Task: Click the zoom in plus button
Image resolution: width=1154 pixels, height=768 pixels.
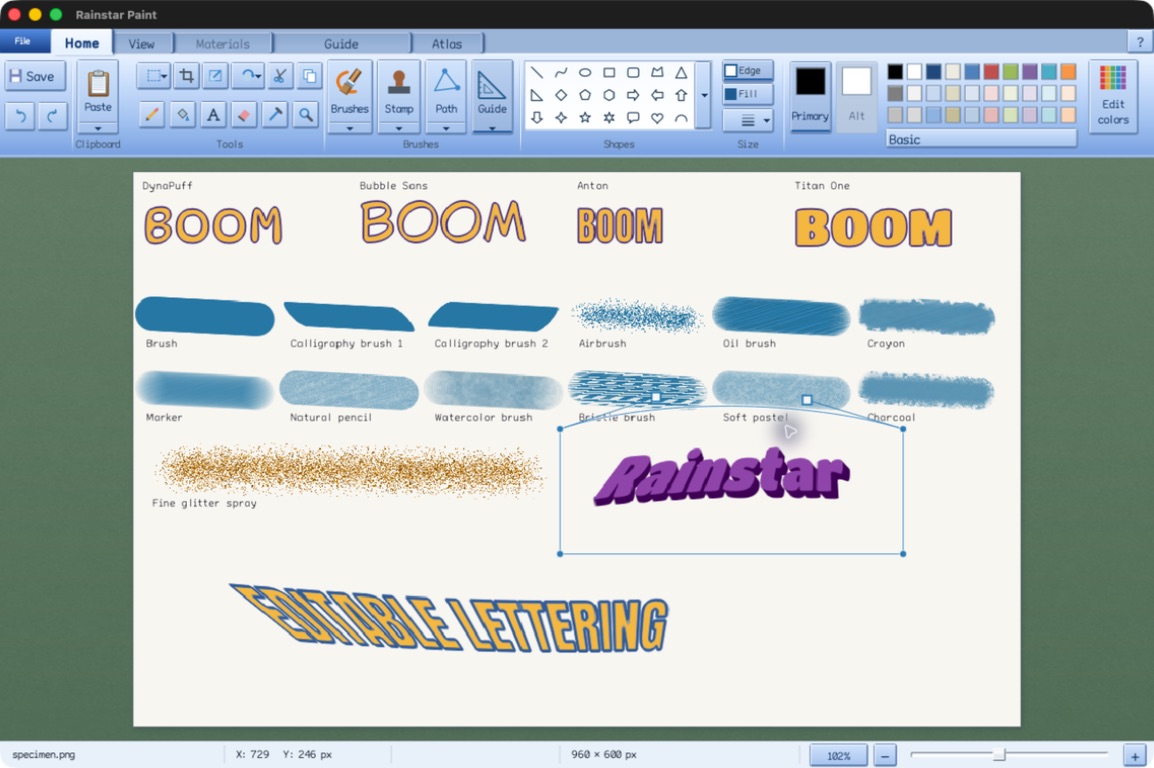Action: [1135, 755]
